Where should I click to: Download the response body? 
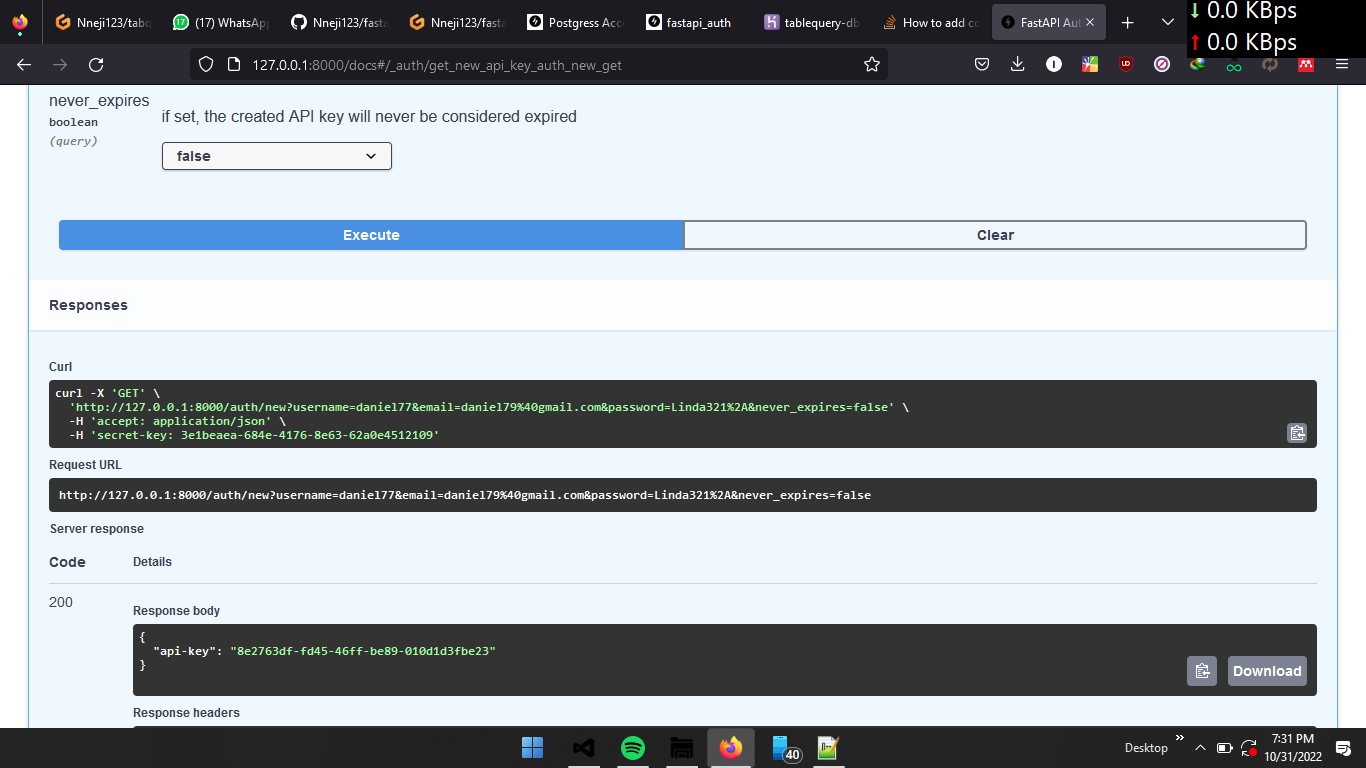pyautogui.click(x=1267, y=671)
